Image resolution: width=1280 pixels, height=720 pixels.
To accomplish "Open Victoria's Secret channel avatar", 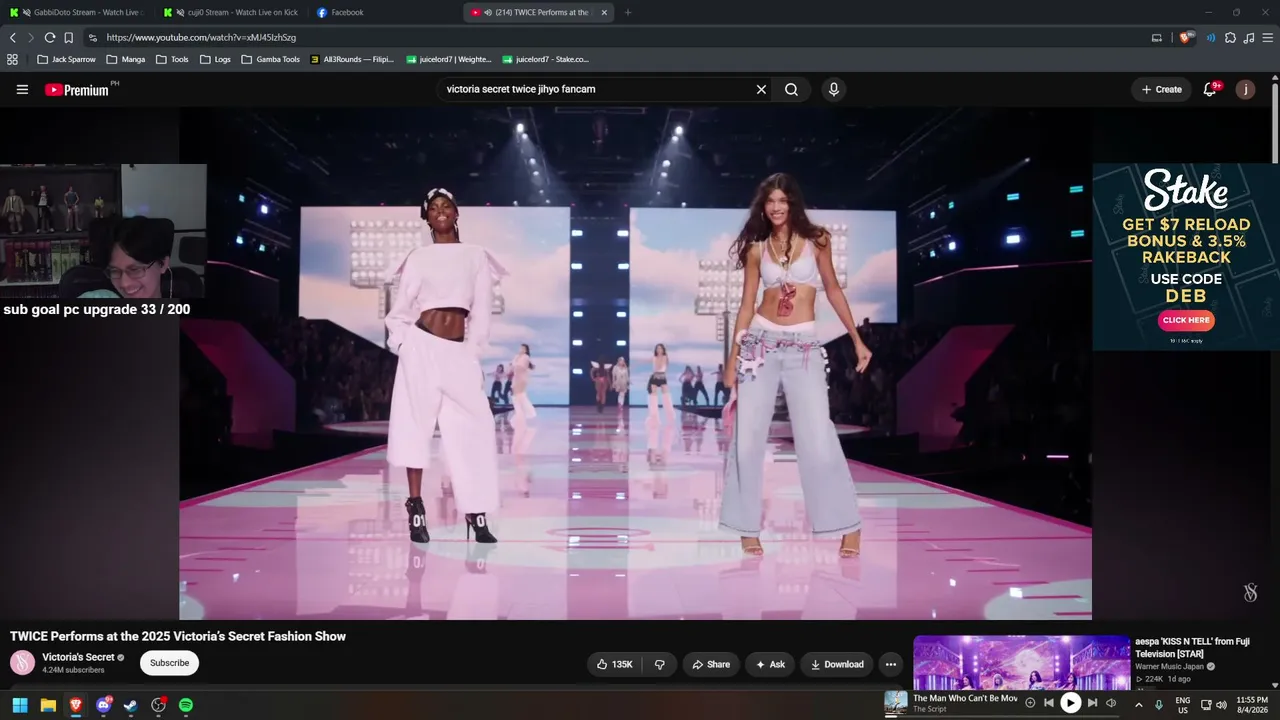I will [22, 662].
